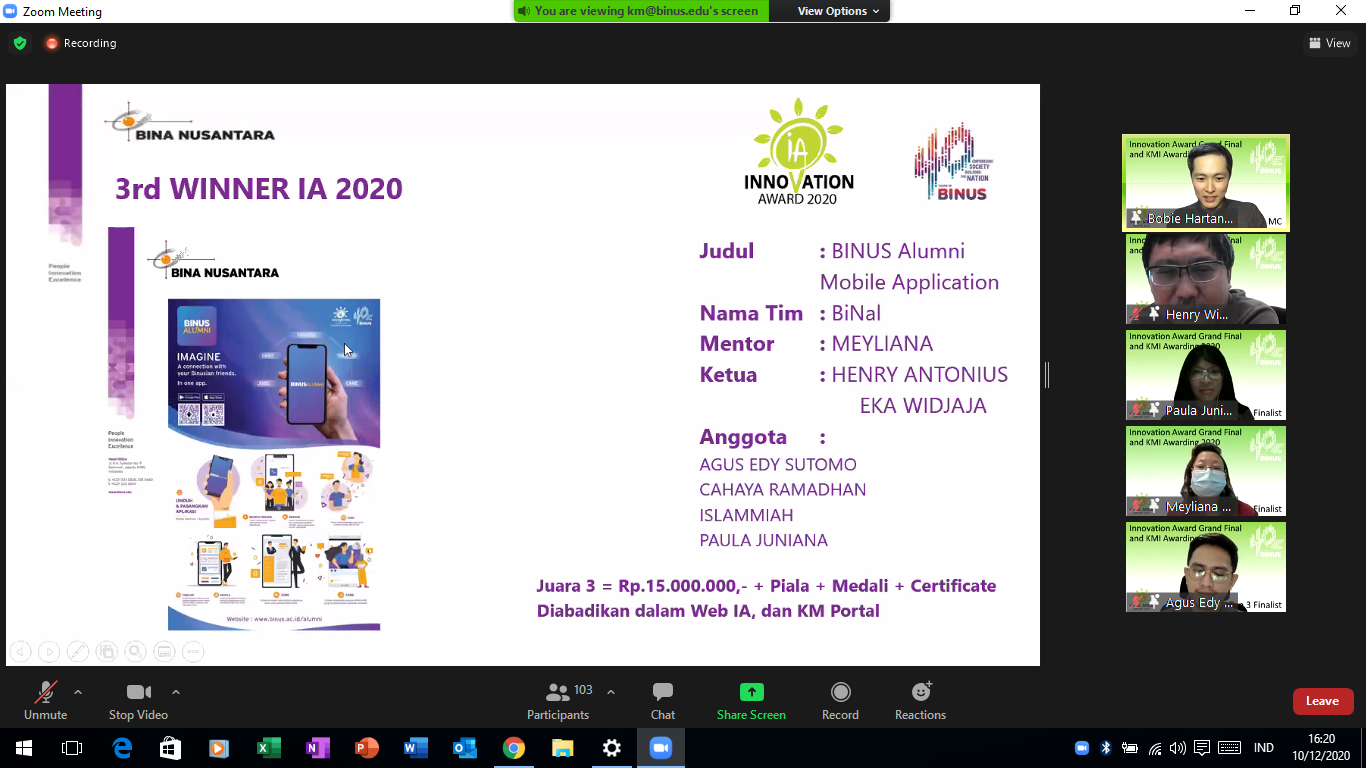Select Agus Edy video thumbnail

(x=1206, y=567)
